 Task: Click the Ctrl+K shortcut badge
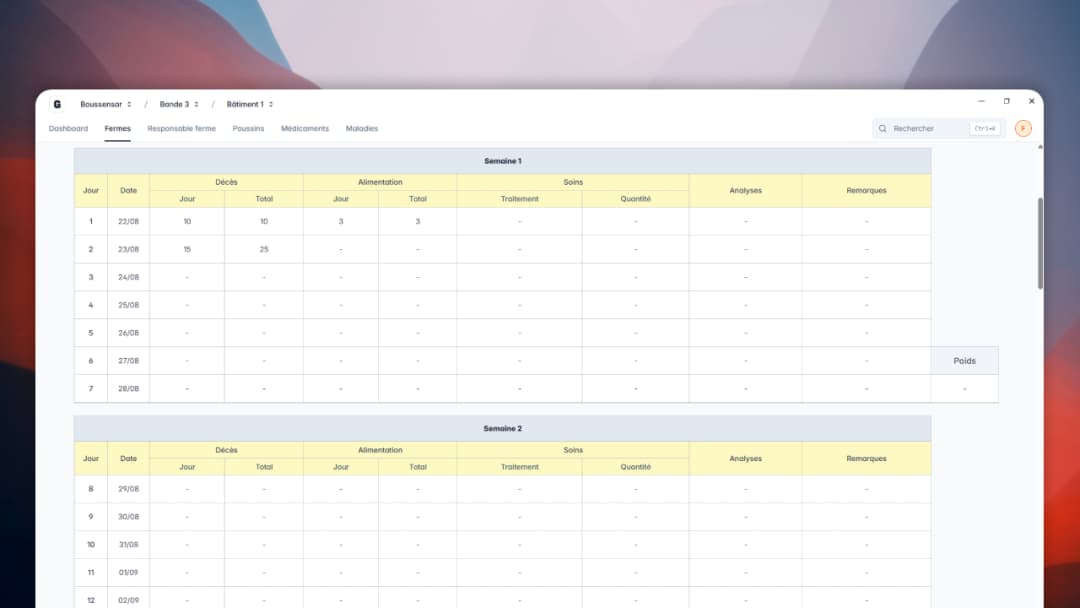(985, 128)
